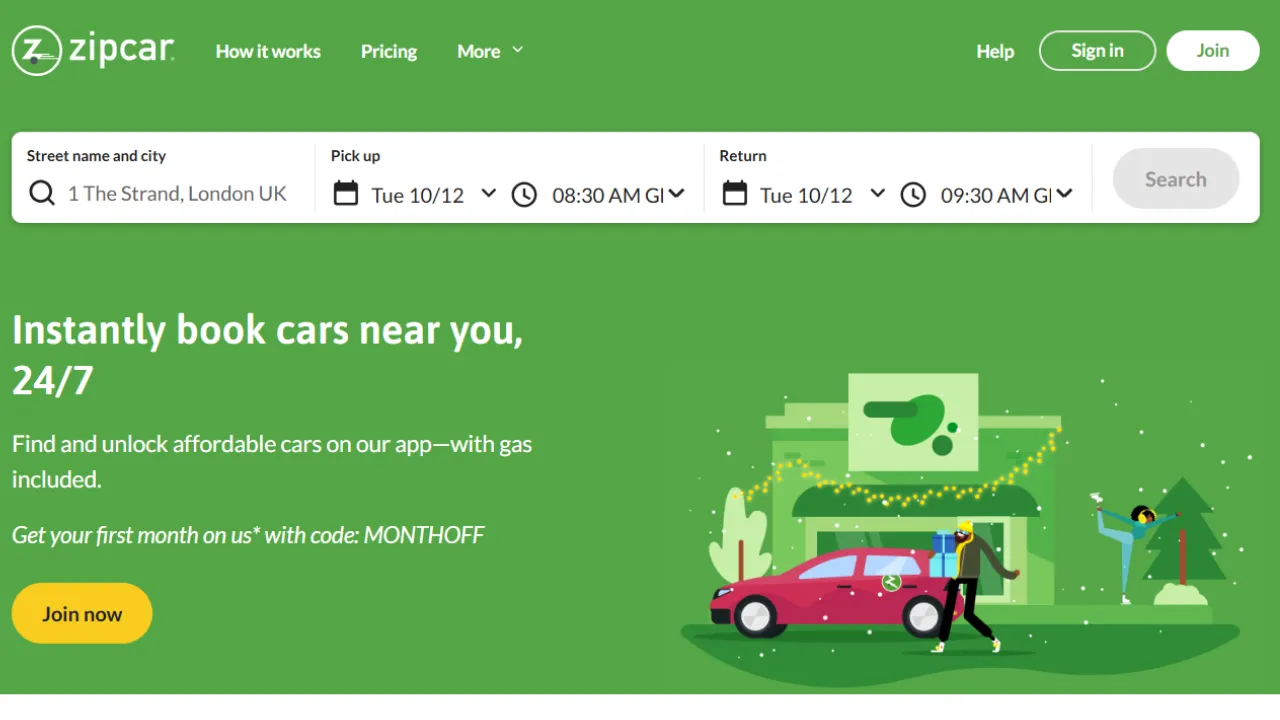The width and height of the screenshot is (1280, 720).
Task: Select the Return date Tue 10/12
Action: coord(807,195)
